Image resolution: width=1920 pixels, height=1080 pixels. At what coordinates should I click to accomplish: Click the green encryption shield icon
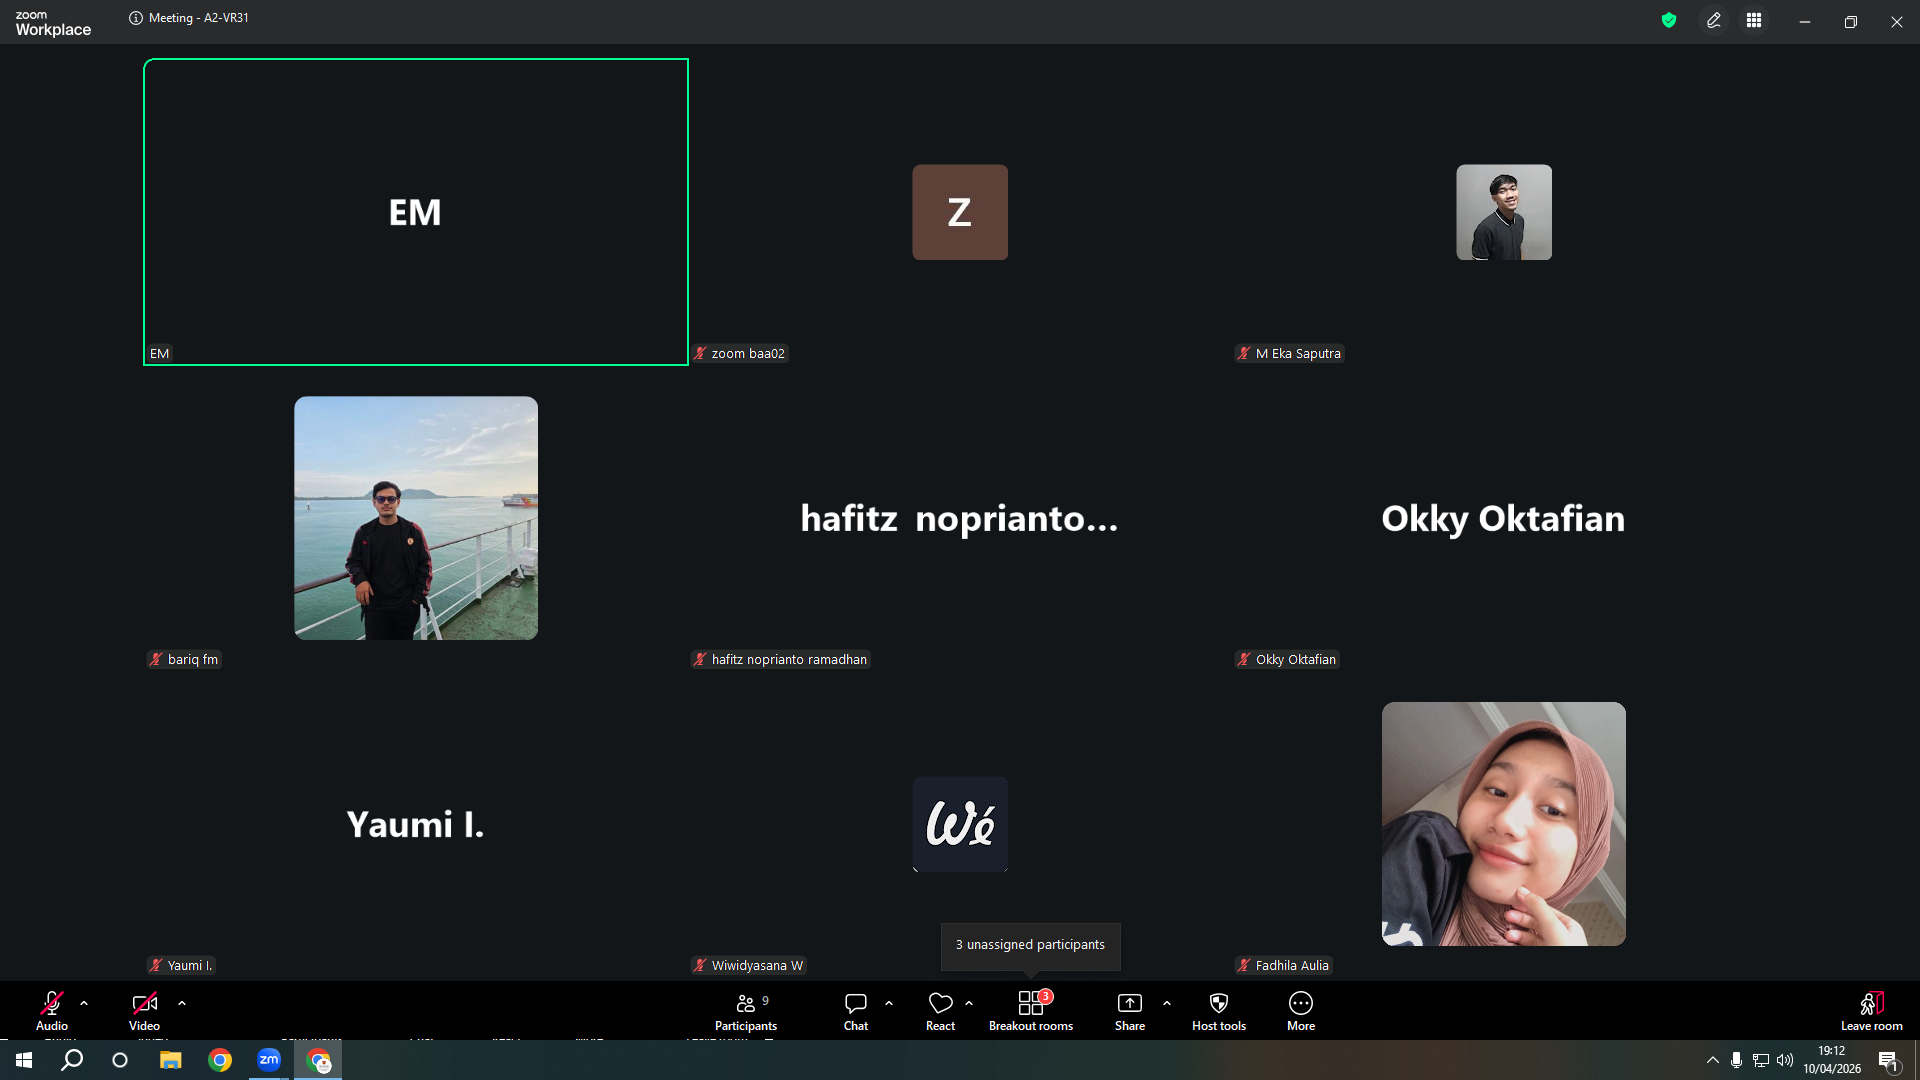1669,20
